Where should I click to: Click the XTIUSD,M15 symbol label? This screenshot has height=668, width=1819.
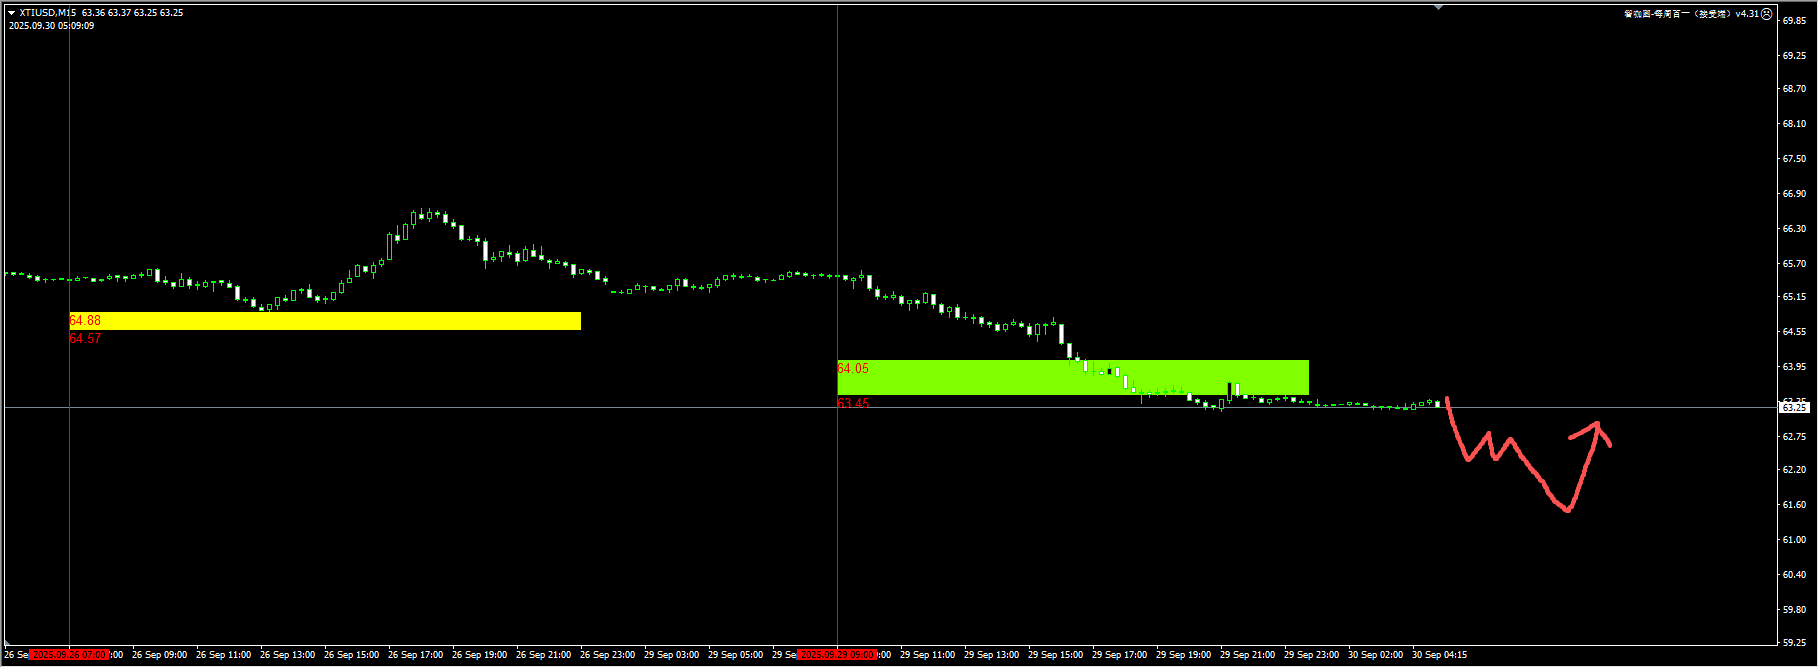(47, 13)
